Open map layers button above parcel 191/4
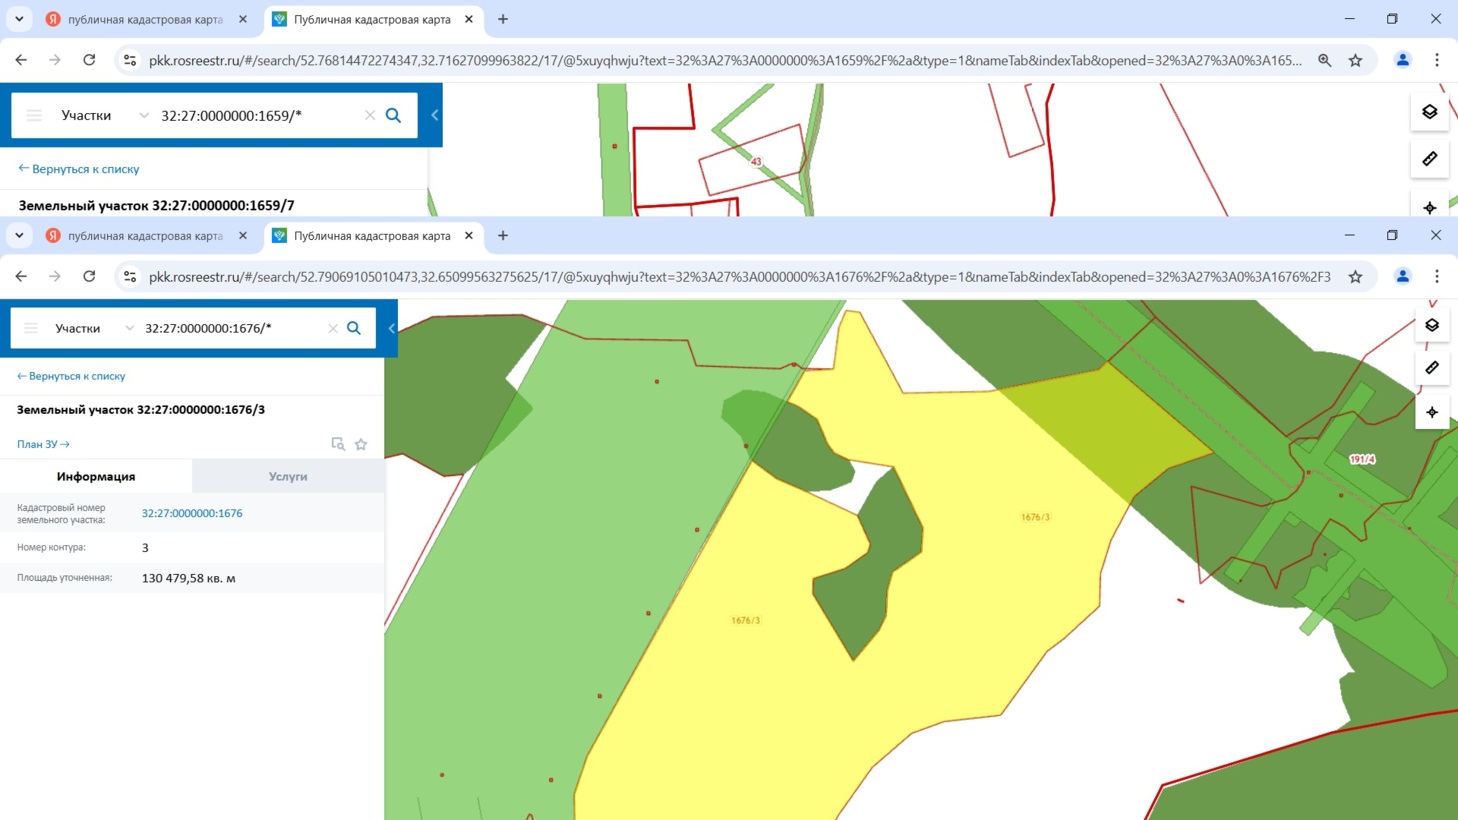1458x820 pixels. [1432, 325]
